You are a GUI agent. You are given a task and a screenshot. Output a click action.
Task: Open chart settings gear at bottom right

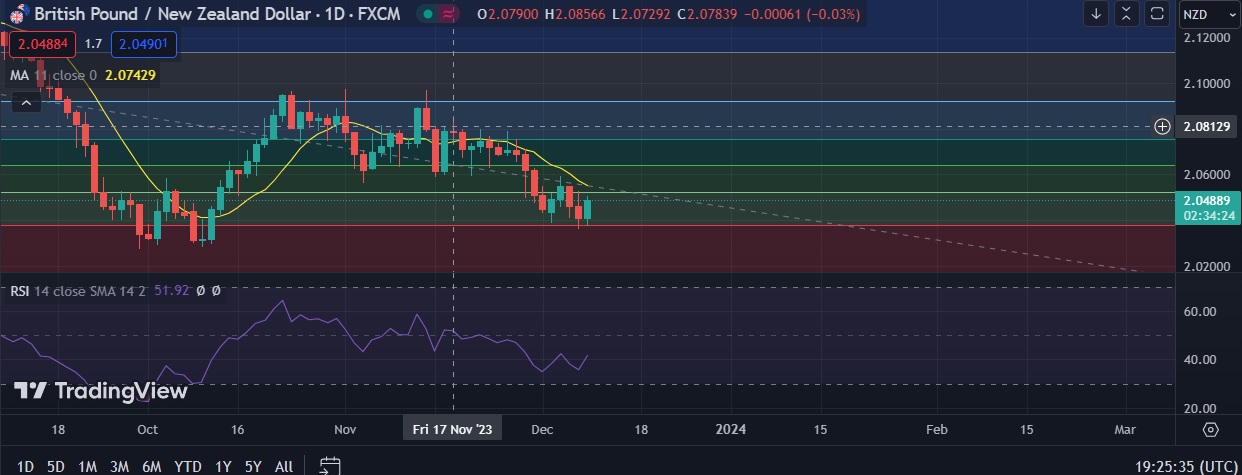pyautogui.click(x=1210, y=429)
